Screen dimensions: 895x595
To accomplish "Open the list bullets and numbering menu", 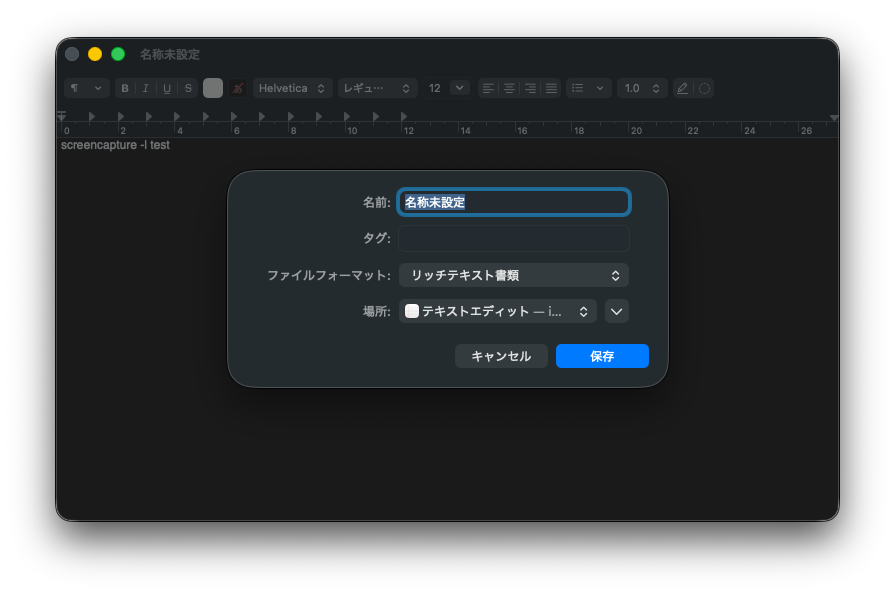I will pyautogui.click(x=588, y=88).
